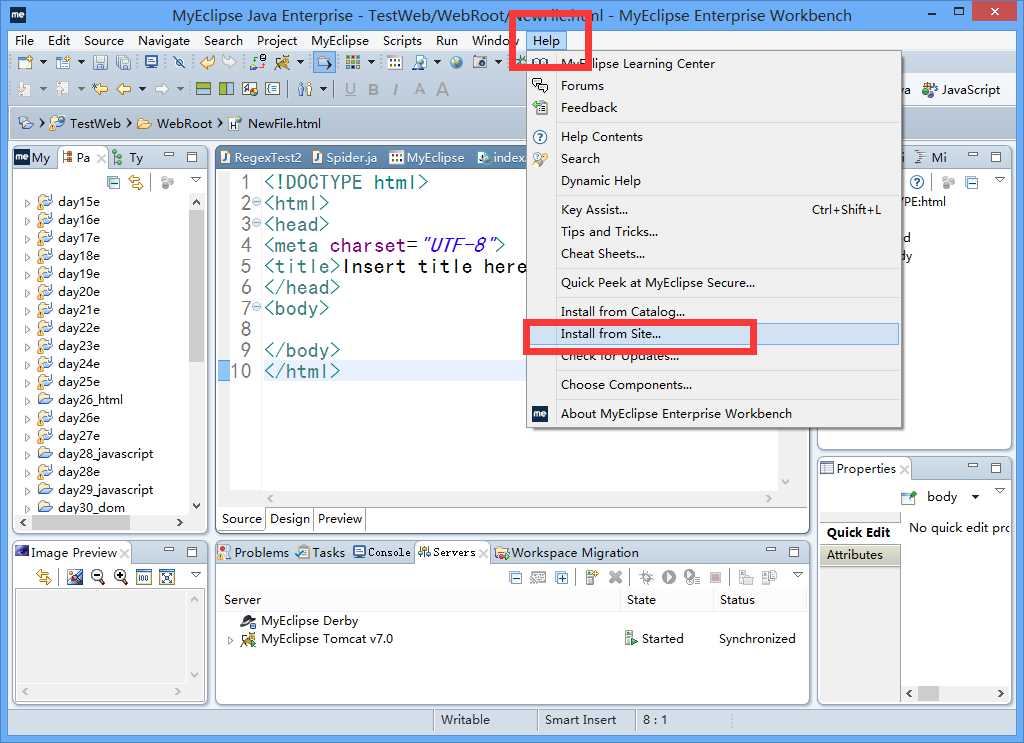Open the Package Explorer view menu triangle
Viewport: 1024px width, 743px height.
coord(196,180)
